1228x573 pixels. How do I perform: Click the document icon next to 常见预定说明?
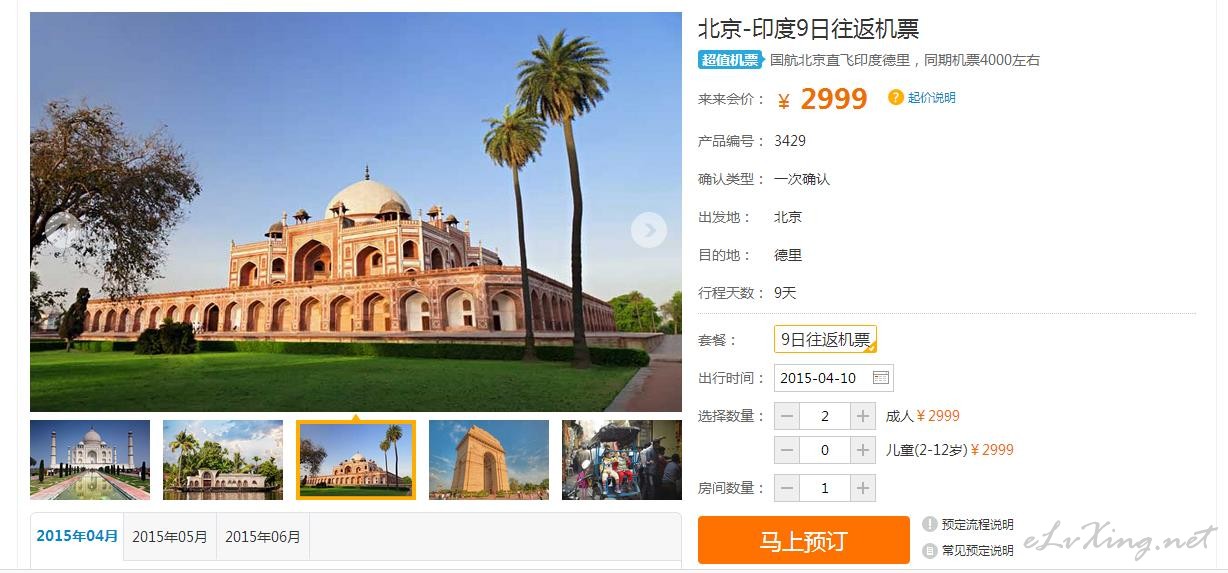click(930, 550)
